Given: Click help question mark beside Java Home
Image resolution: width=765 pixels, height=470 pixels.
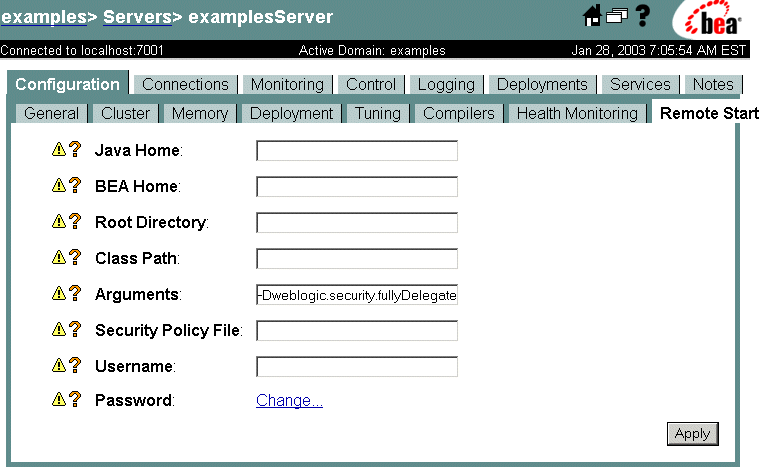Looking at the screenshot, I should (75, 149).
